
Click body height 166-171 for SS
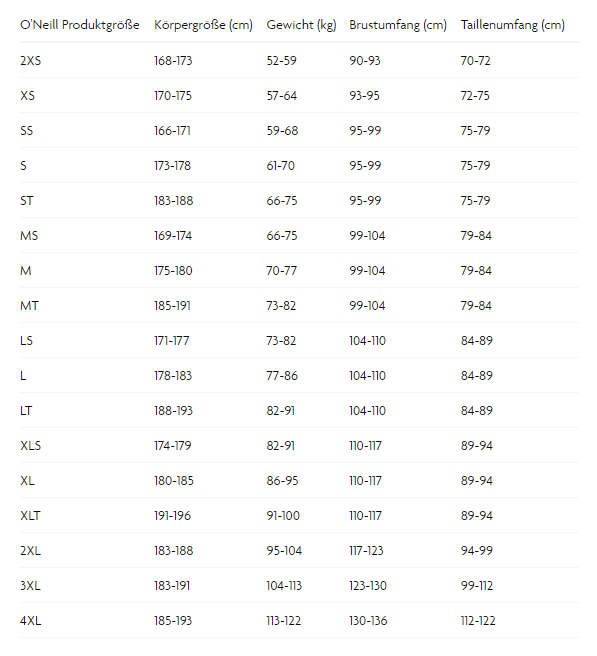tap(172, 131)
